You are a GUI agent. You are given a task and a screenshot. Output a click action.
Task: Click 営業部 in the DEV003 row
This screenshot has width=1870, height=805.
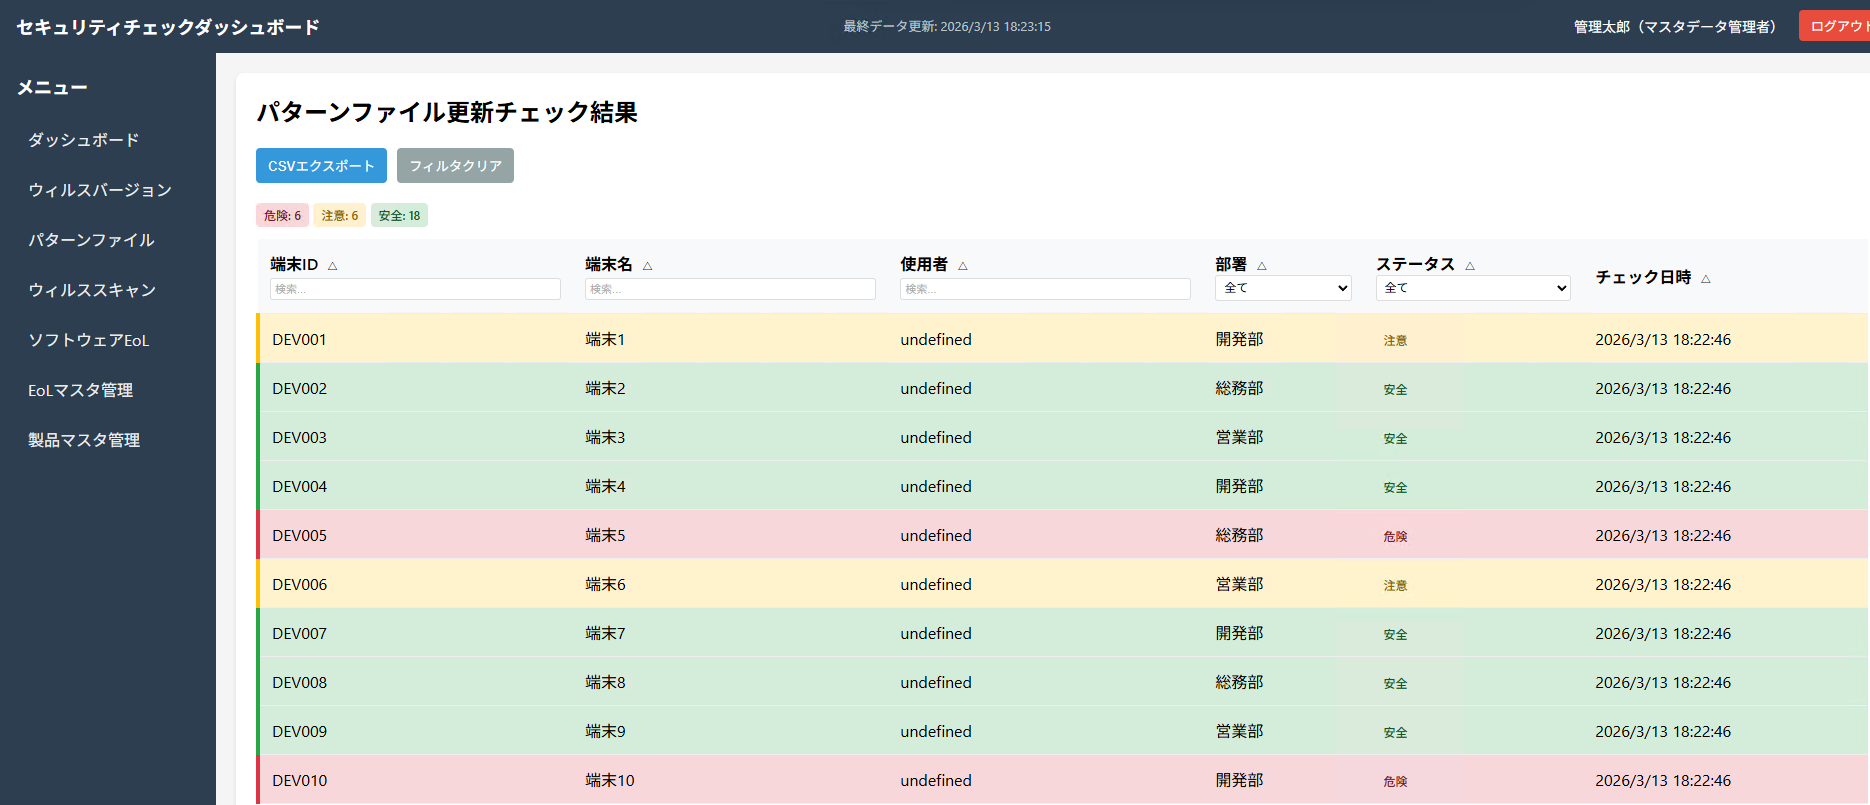pos(1239,438)
